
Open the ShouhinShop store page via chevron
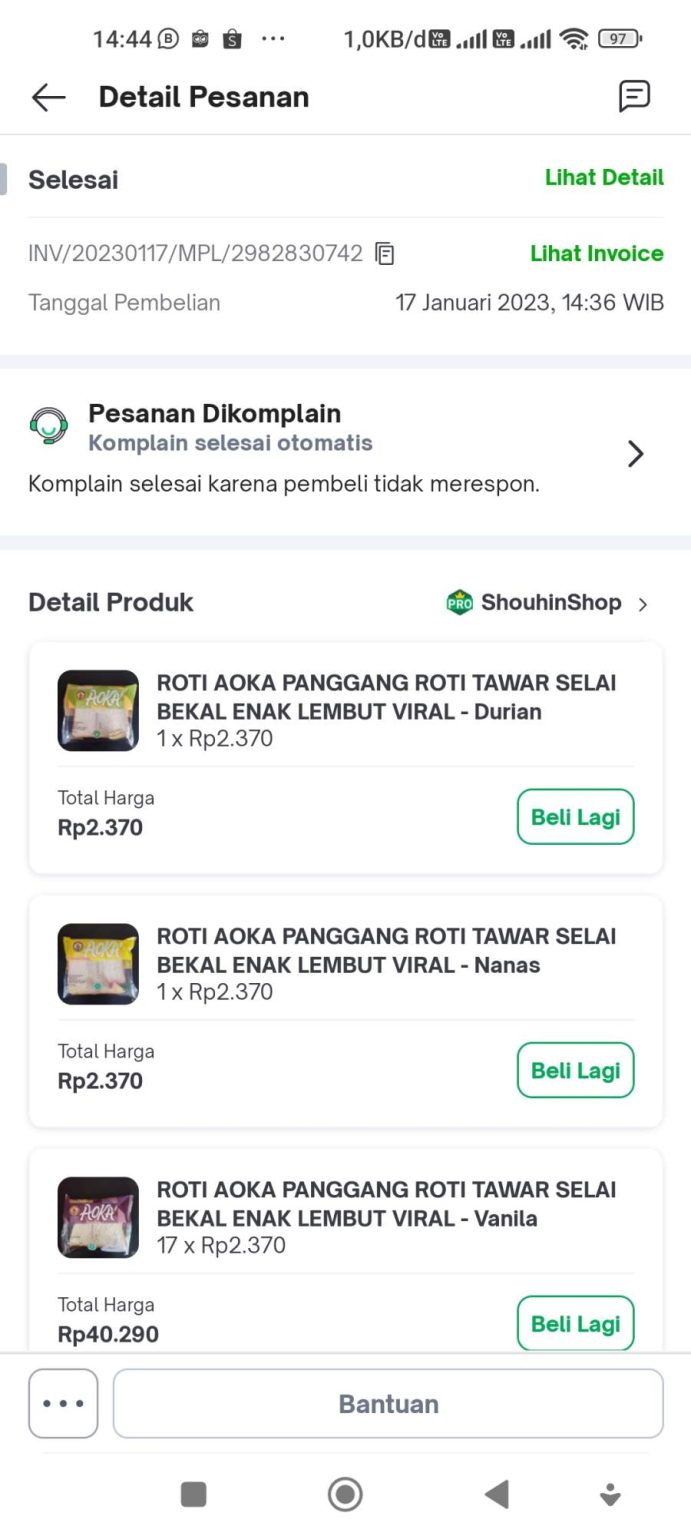click(644, 604)
